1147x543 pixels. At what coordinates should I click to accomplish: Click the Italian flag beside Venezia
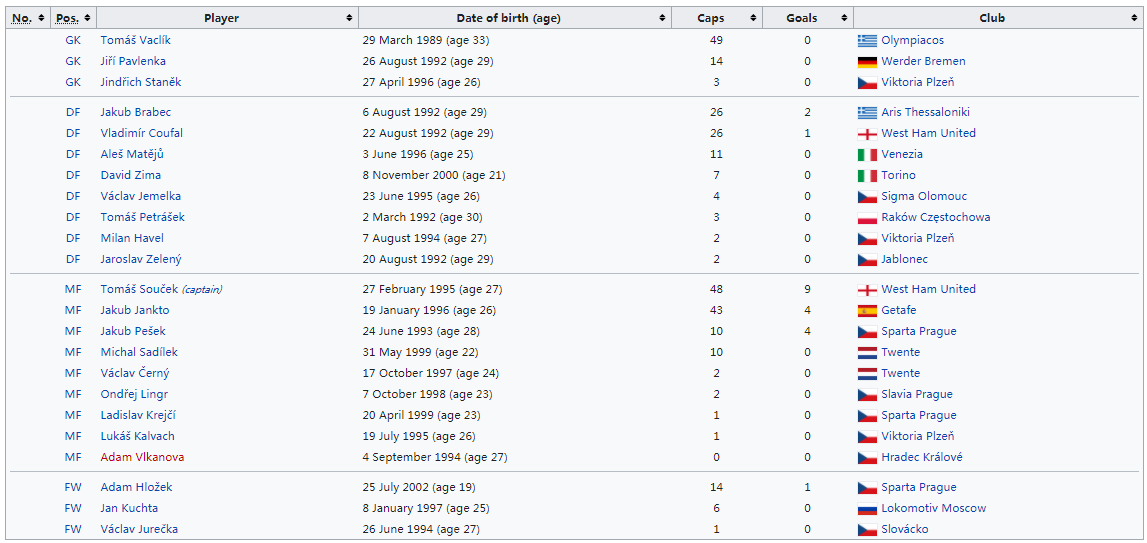click(867, 155)
